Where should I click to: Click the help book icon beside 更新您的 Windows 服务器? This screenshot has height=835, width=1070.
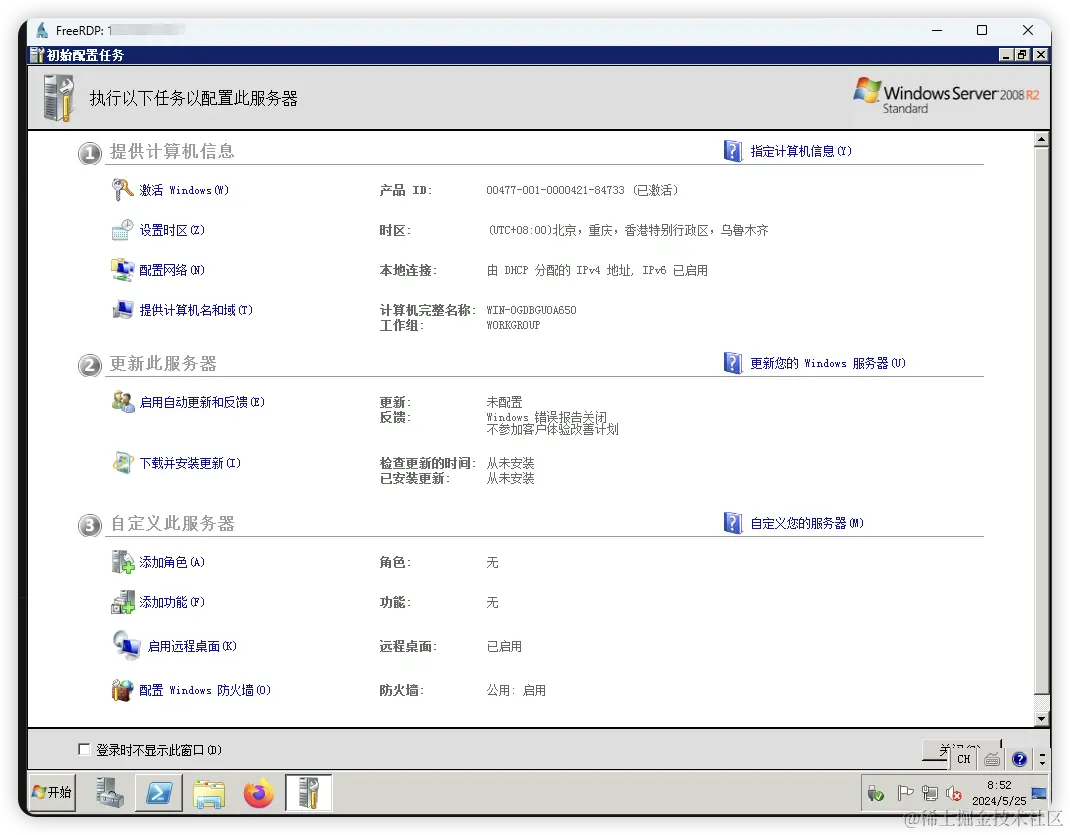733,363
